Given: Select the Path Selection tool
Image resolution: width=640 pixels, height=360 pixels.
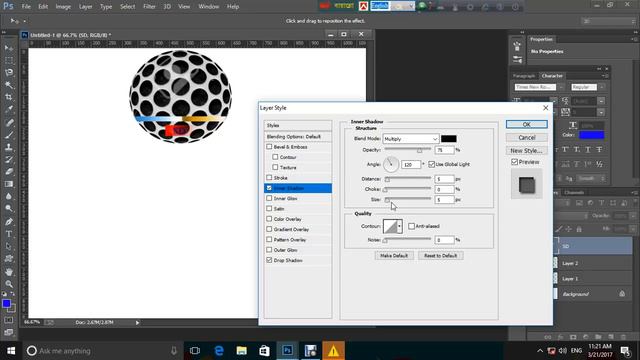Looking at the screenshot, I should coord(9,246).
